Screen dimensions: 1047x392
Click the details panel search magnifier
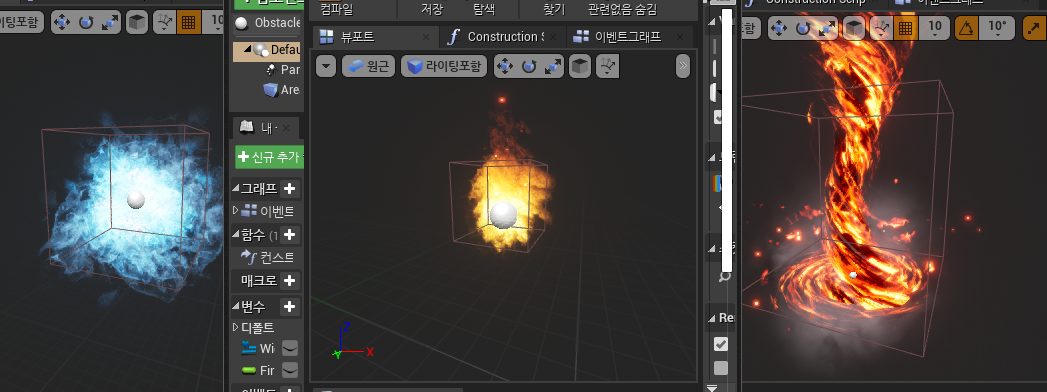pos(724,276)
